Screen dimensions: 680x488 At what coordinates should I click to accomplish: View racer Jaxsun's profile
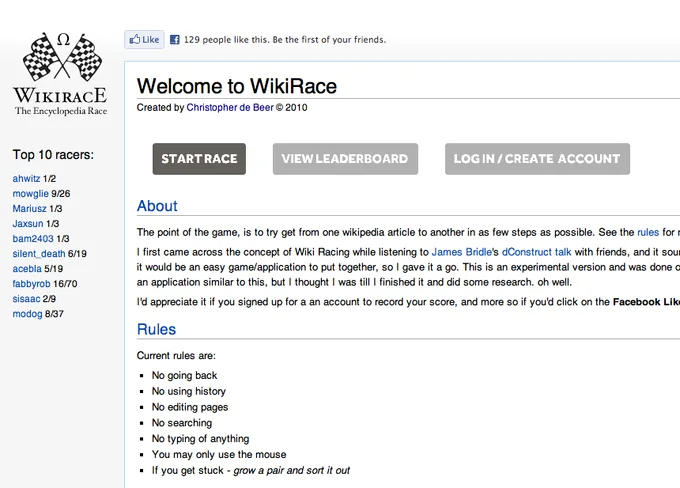pos(28,223)
